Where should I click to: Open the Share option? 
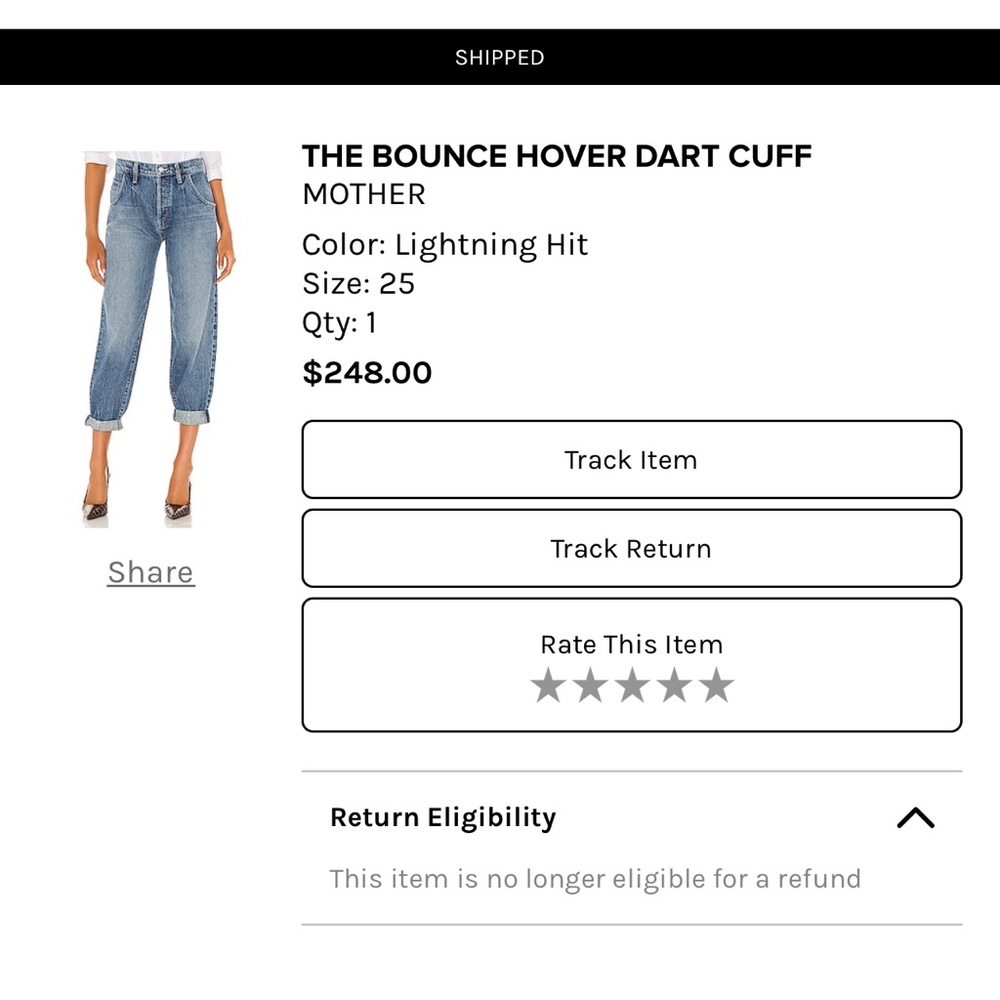click(150, 572)
